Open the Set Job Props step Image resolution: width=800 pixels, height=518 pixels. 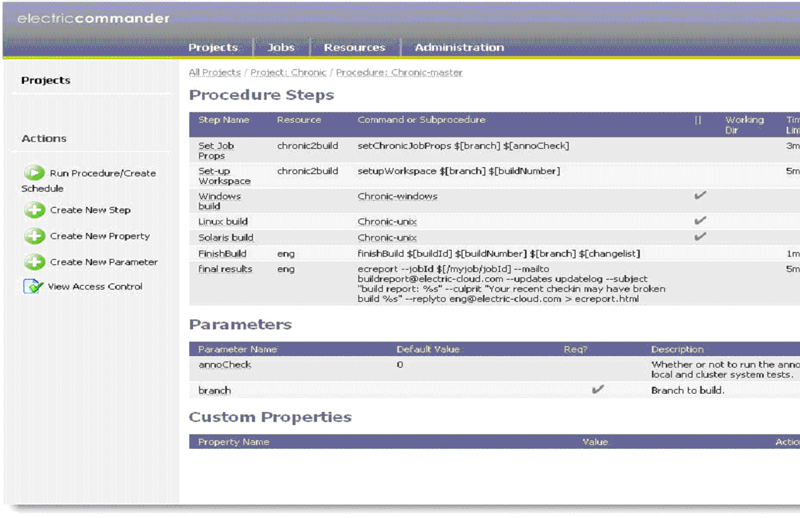pos(216,151)
